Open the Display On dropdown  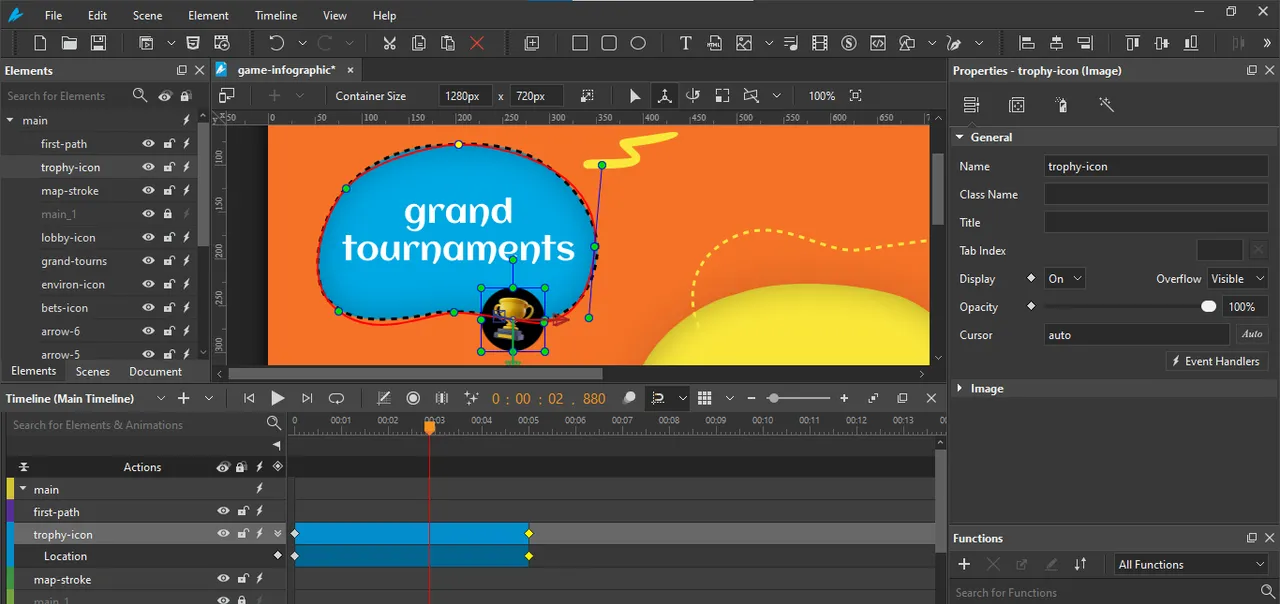1064,279
